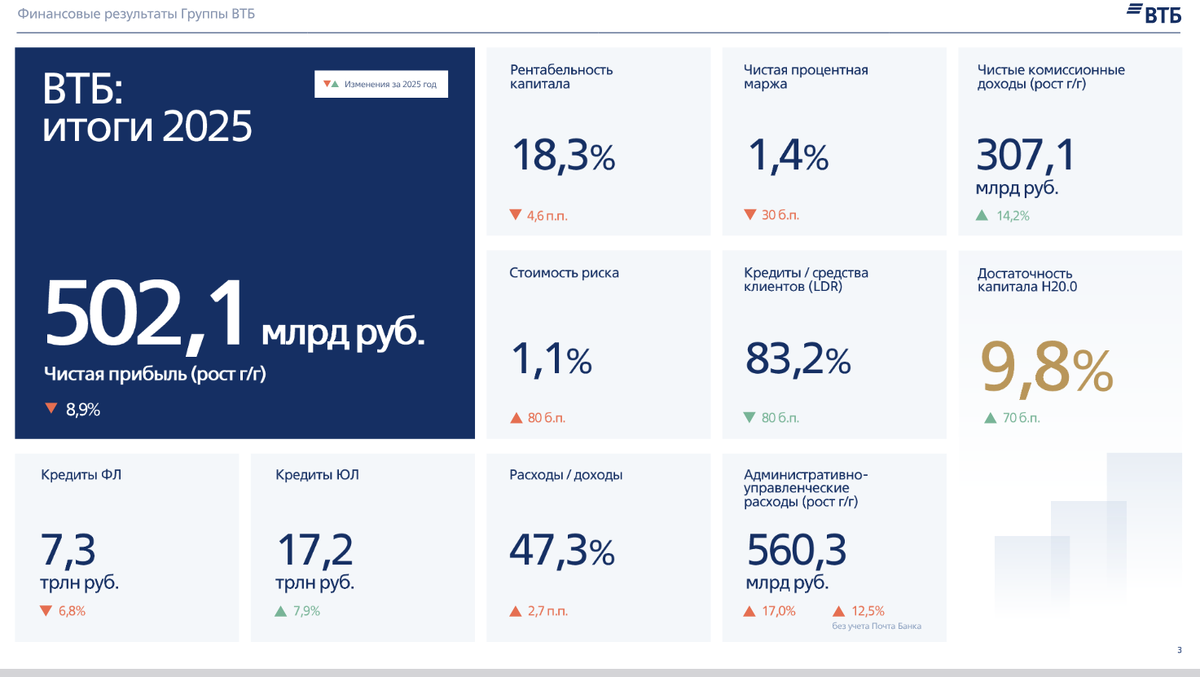Click the Кредиты ФЛ heading
The height and width of the screenshot is (677, 1200).
coord(81,475)
